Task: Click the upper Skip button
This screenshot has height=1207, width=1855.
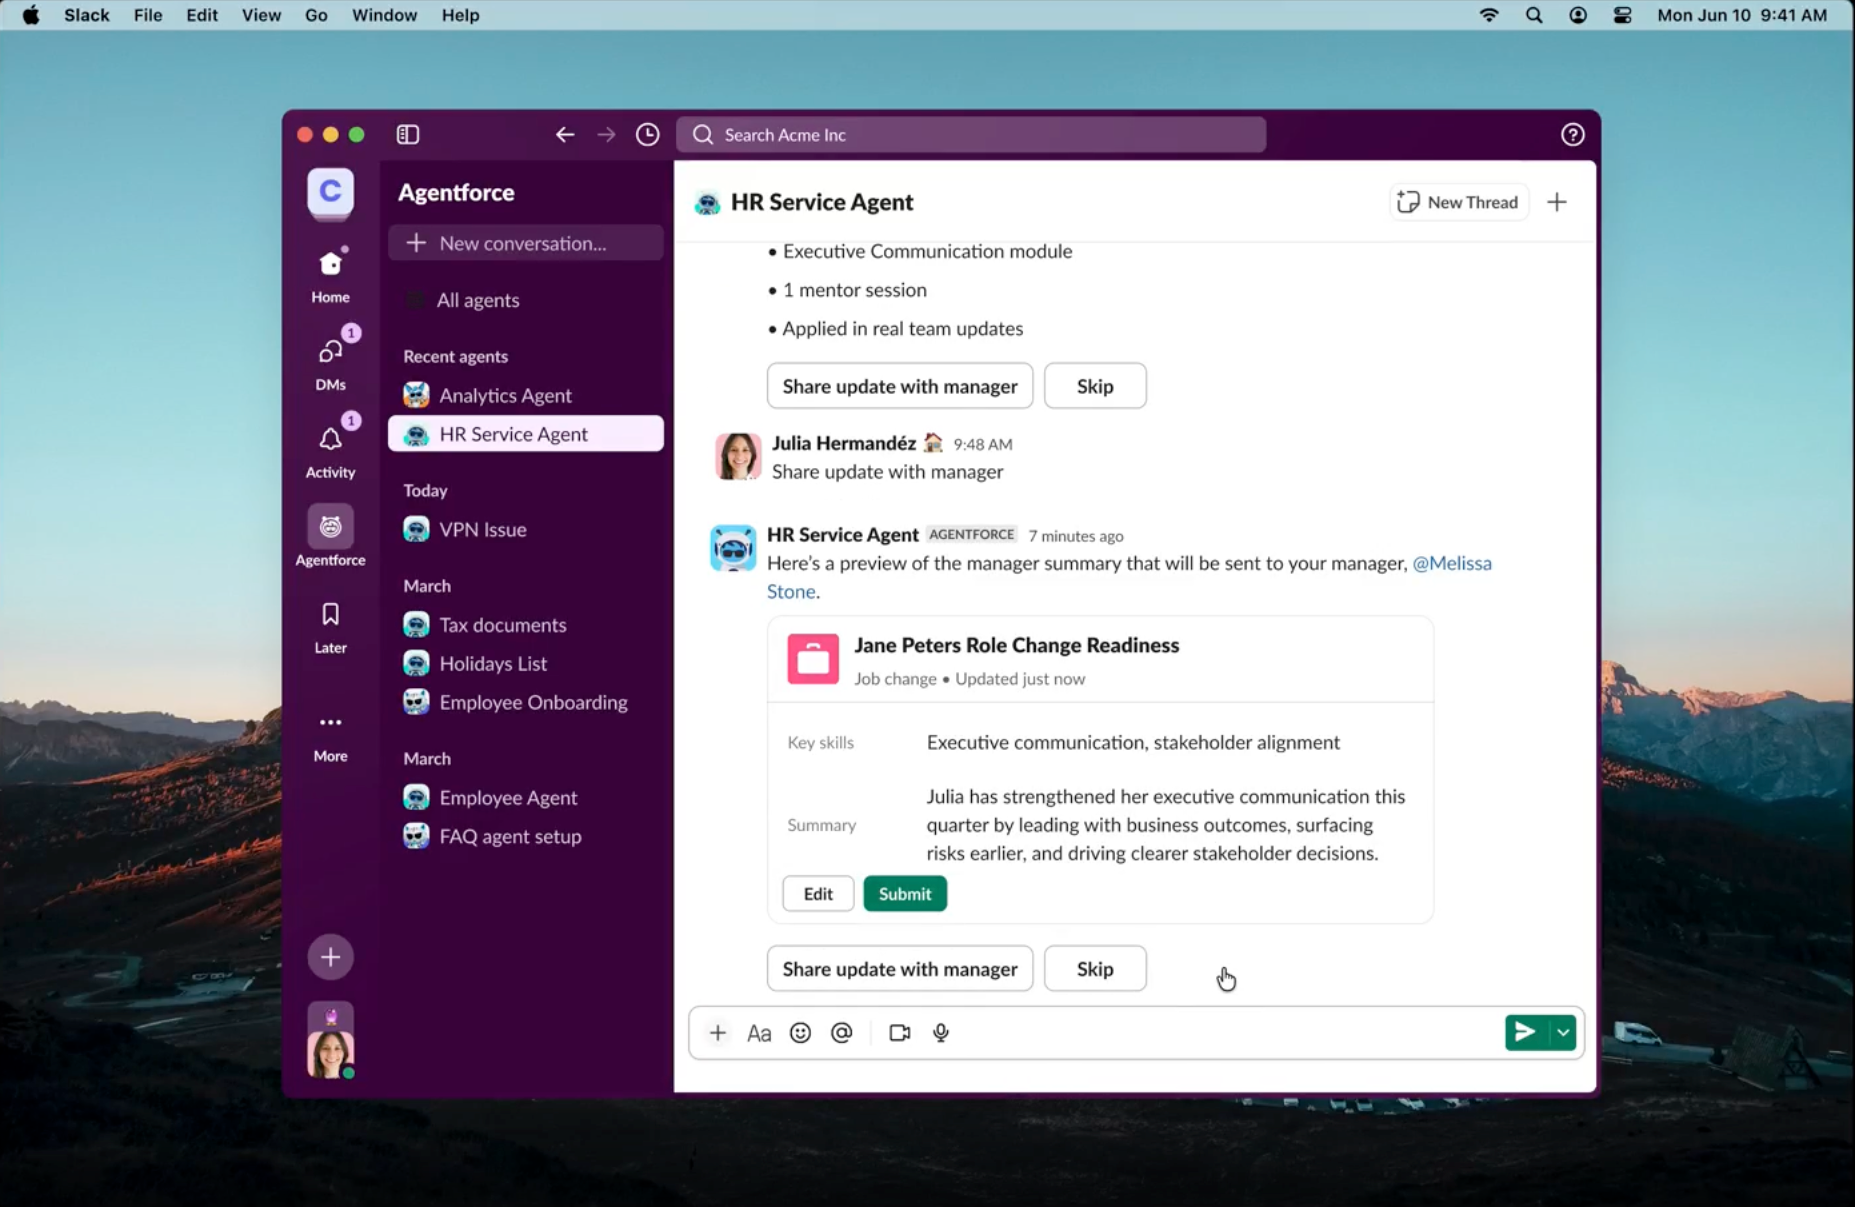Action: [x=1095, y=386]
